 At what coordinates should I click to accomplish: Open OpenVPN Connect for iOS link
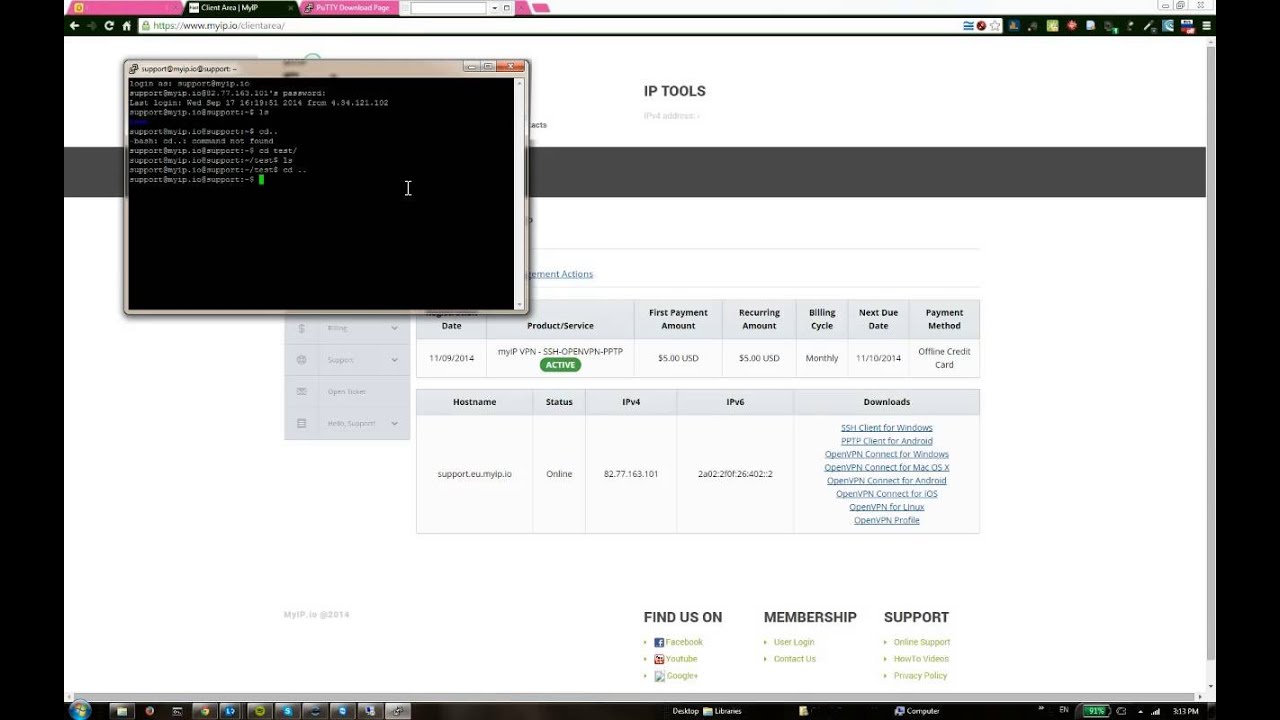pyautogui.click(x=887, y=494)
